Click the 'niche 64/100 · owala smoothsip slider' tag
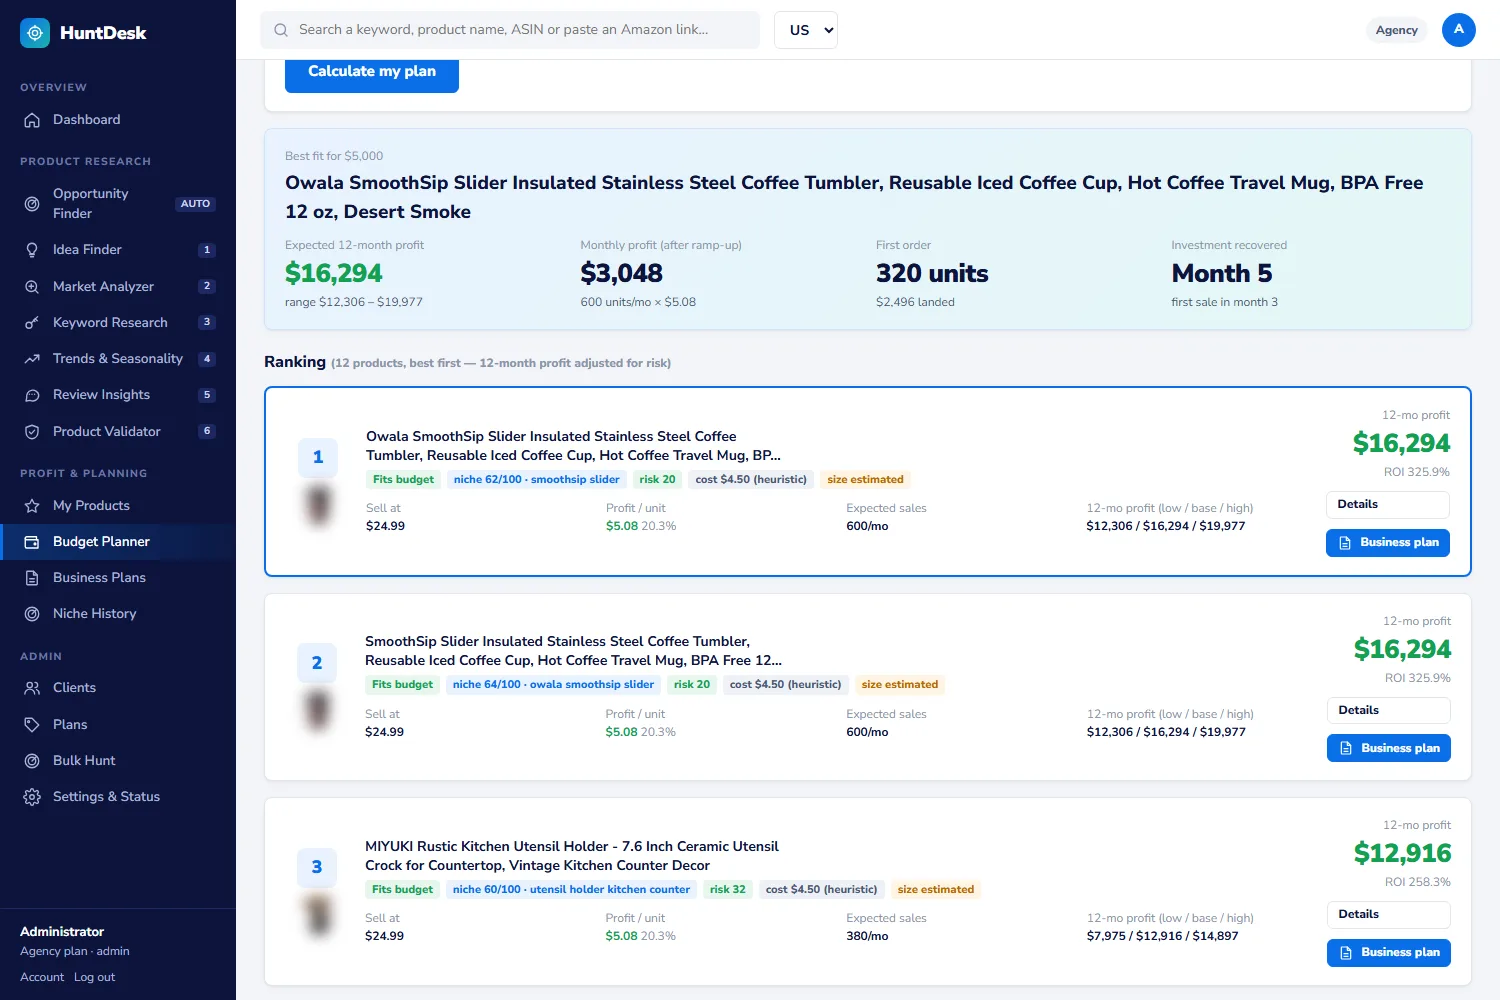This screenshot has height=1000, width=1500. point(553,685)
